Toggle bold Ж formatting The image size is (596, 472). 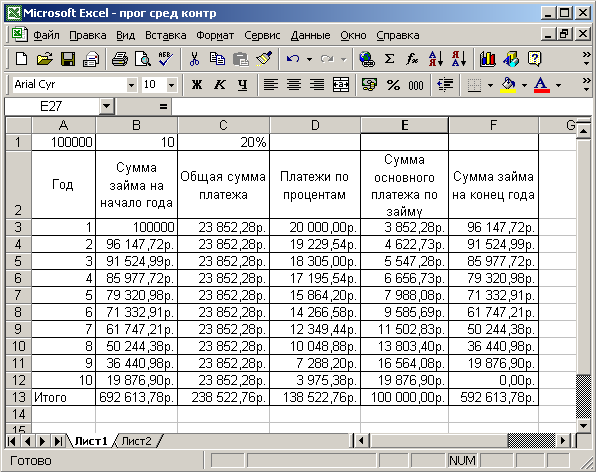197,84
